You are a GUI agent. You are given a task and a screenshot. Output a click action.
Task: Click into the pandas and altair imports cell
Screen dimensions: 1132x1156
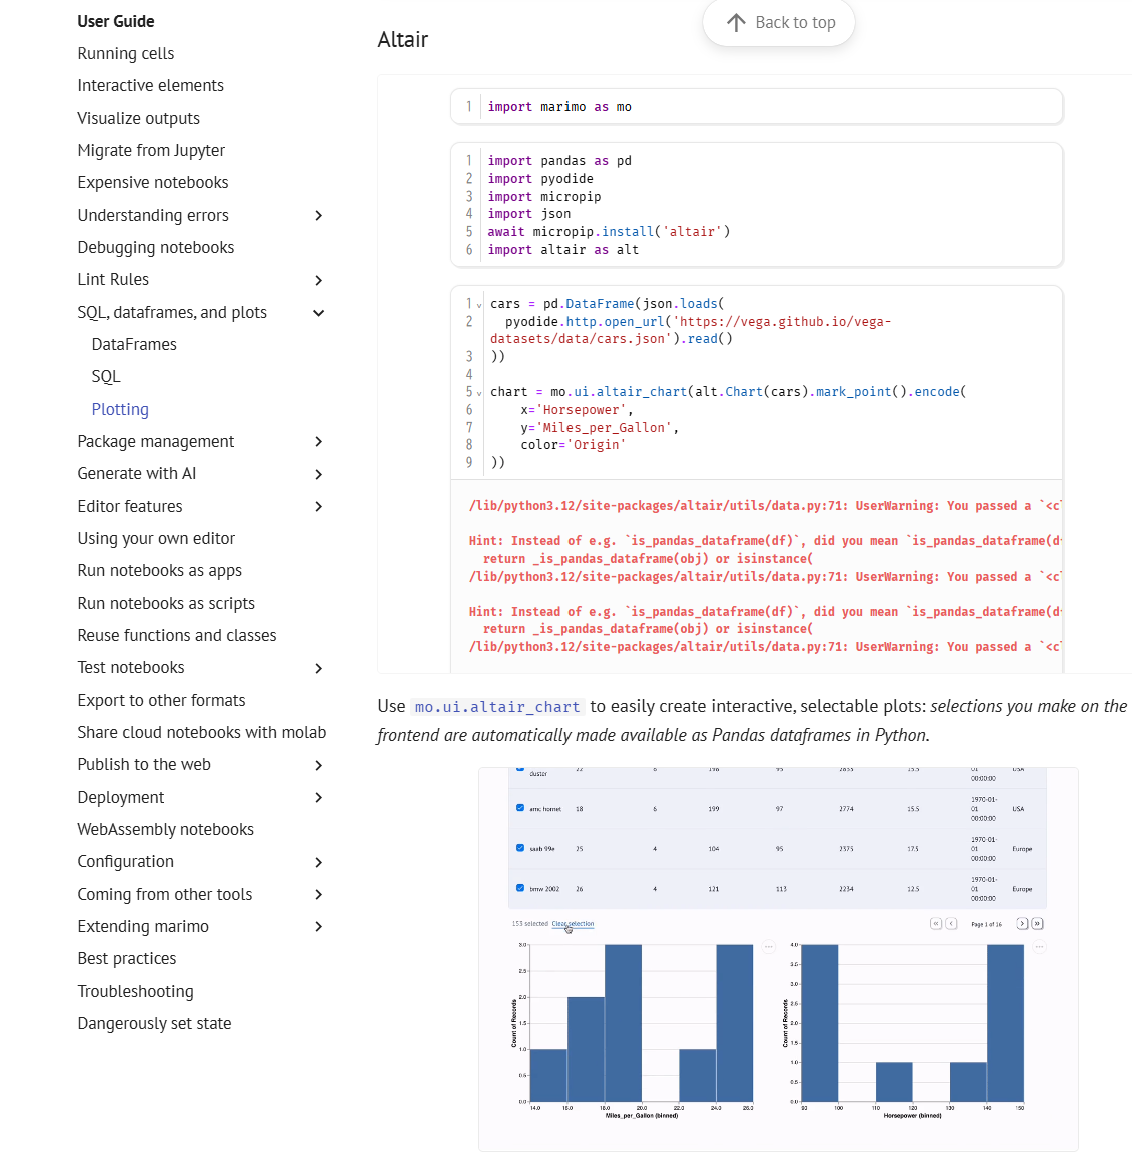[757, 205]
